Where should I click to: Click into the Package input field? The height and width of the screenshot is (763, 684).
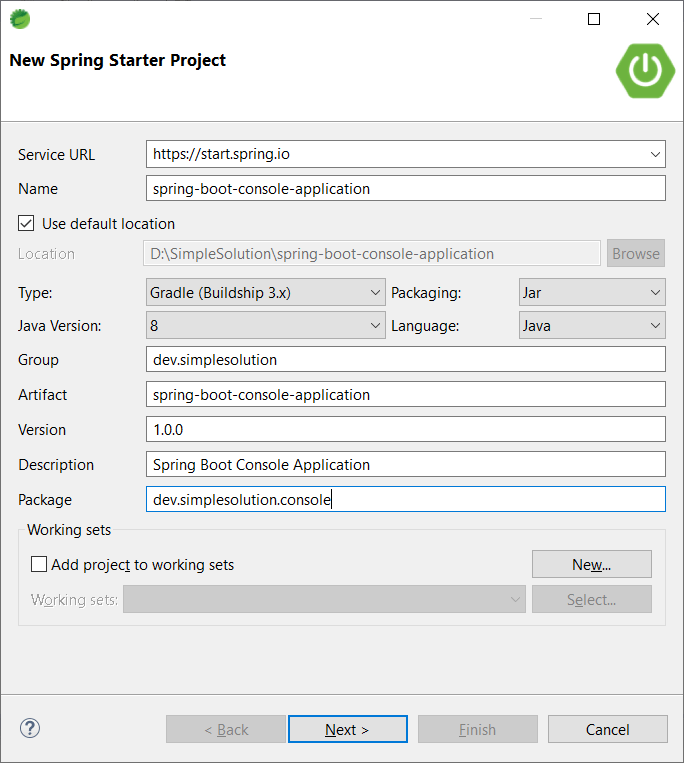[x=406, y=500]
